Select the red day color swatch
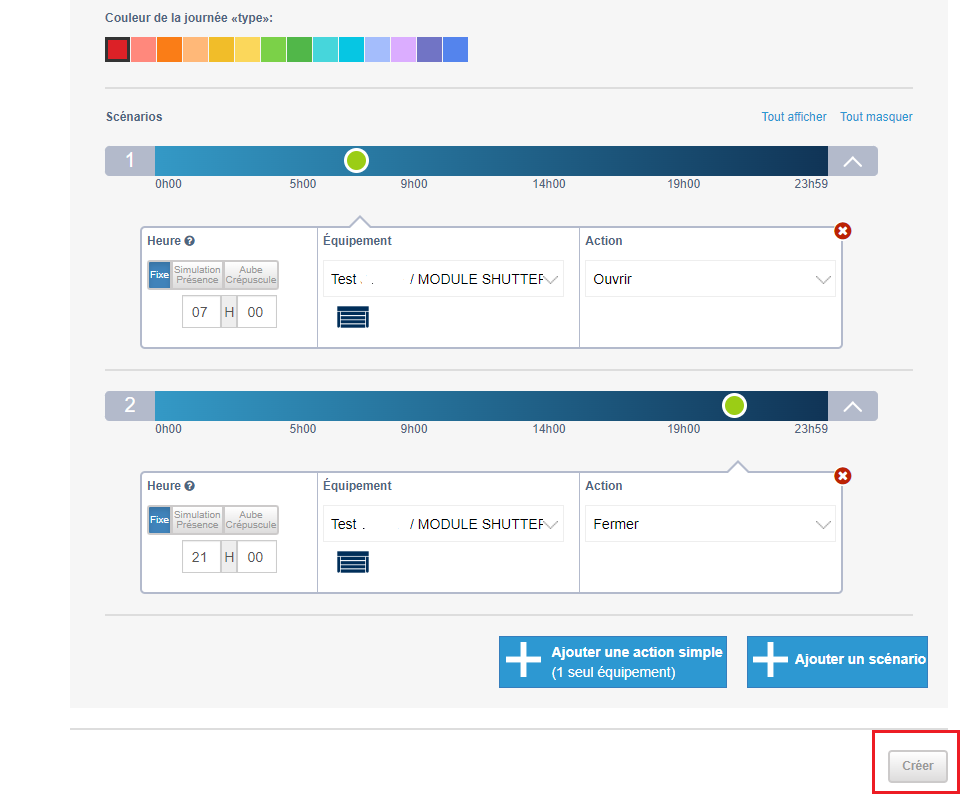 click(117, 50)
